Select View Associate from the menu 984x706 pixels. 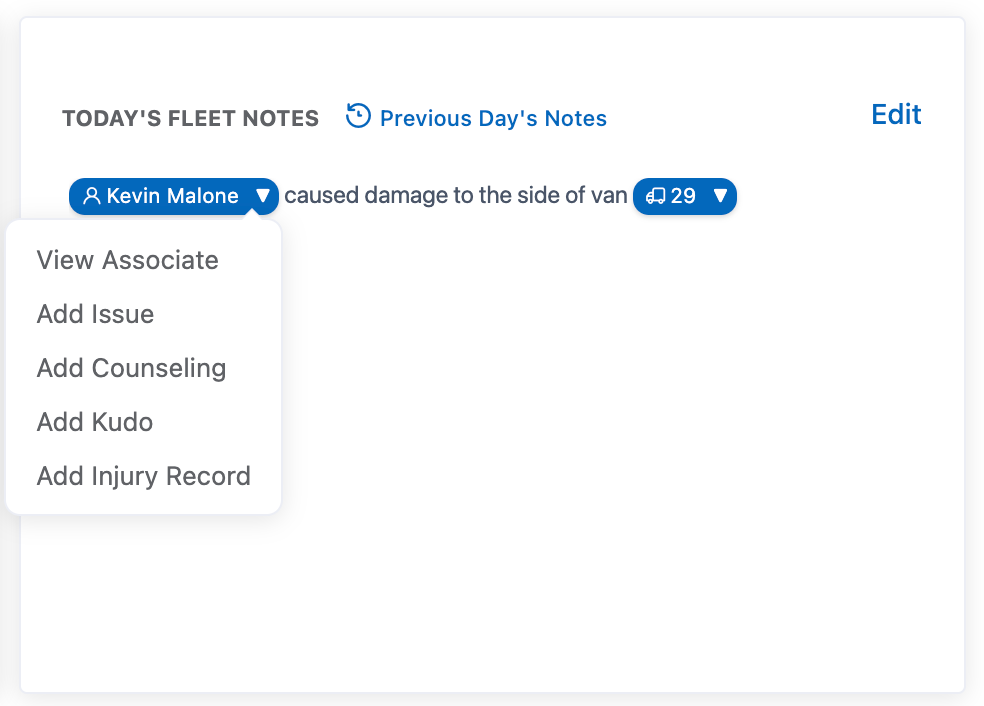(x=127, y=260)
